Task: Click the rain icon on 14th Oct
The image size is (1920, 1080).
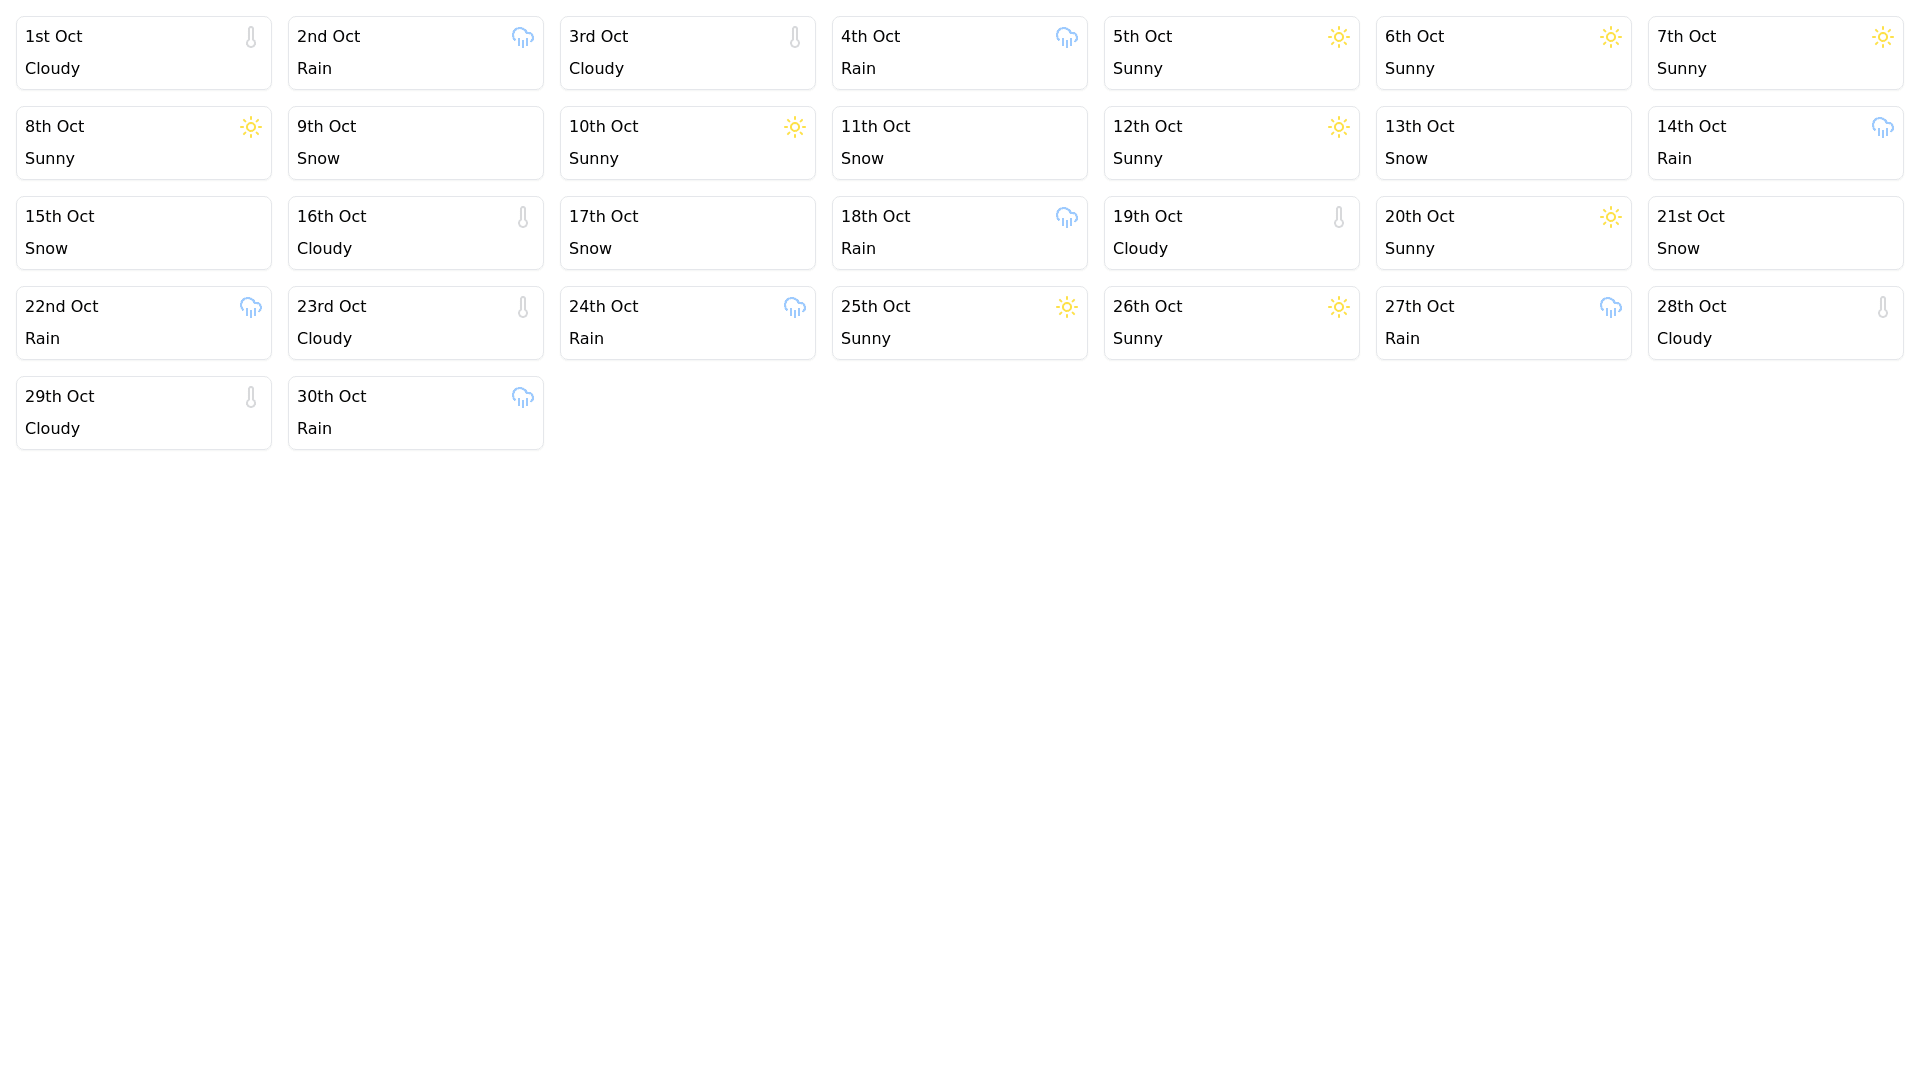Action: (x=1883, y=127)
